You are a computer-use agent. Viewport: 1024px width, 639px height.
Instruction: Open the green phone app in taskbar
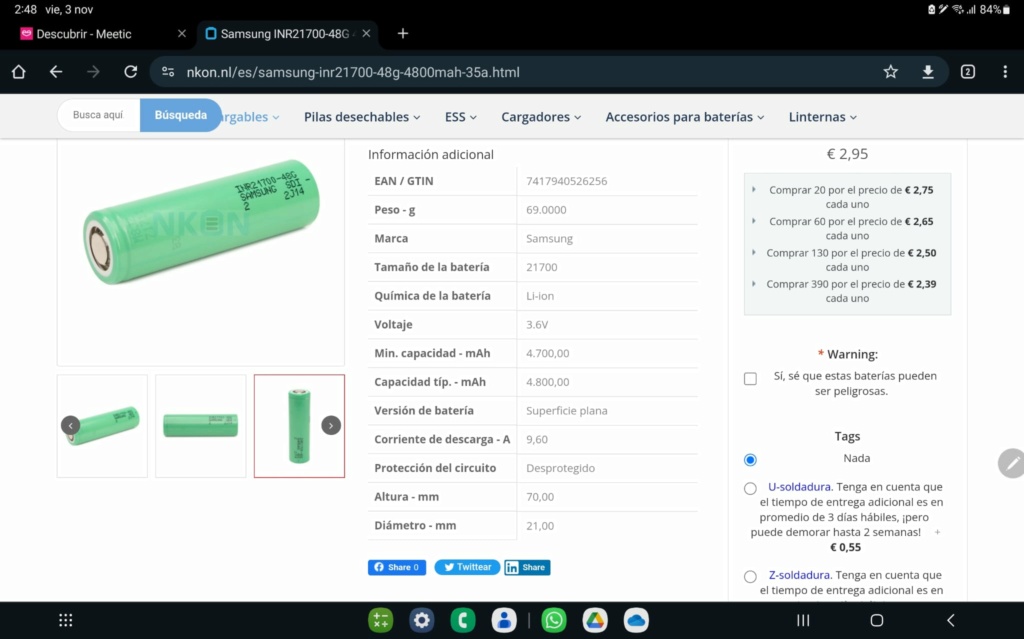(463, 620)
